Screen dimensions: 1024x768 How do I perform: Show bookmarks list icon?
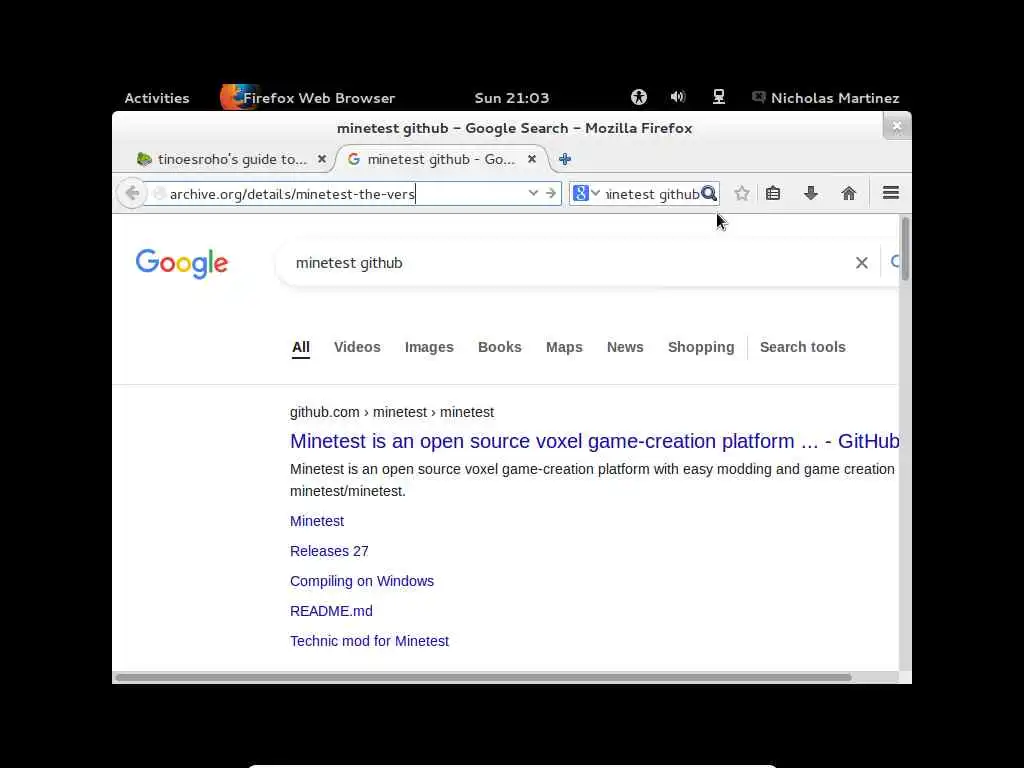[x=773, y=193]
